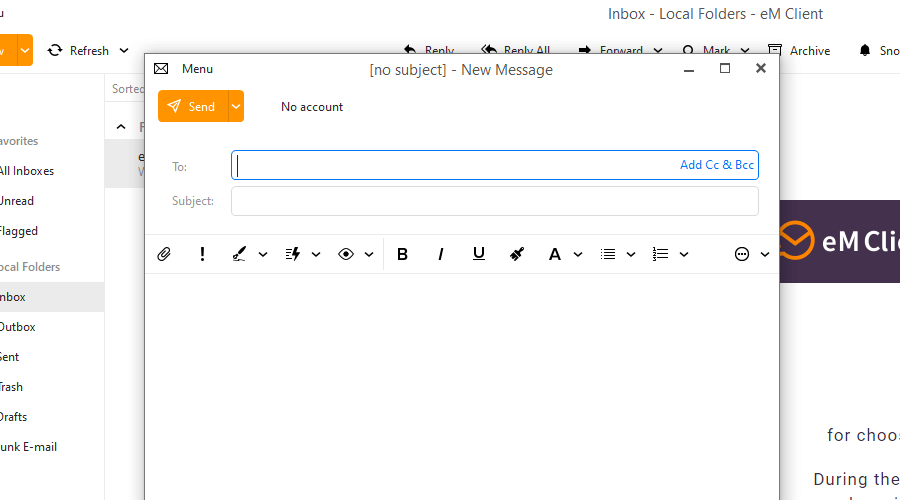Open the Junk E-mail folder
900x500 pixels.
29,447
